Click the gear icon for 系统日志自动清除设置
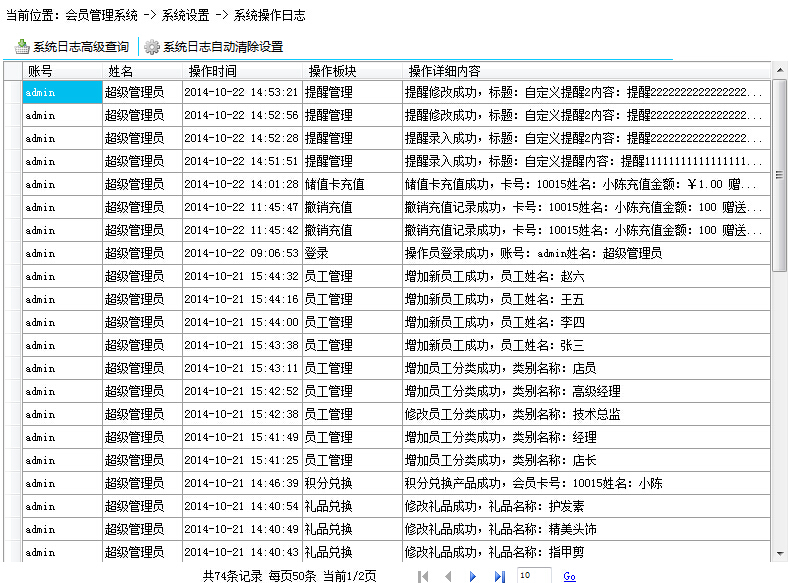 click(152, 47)
